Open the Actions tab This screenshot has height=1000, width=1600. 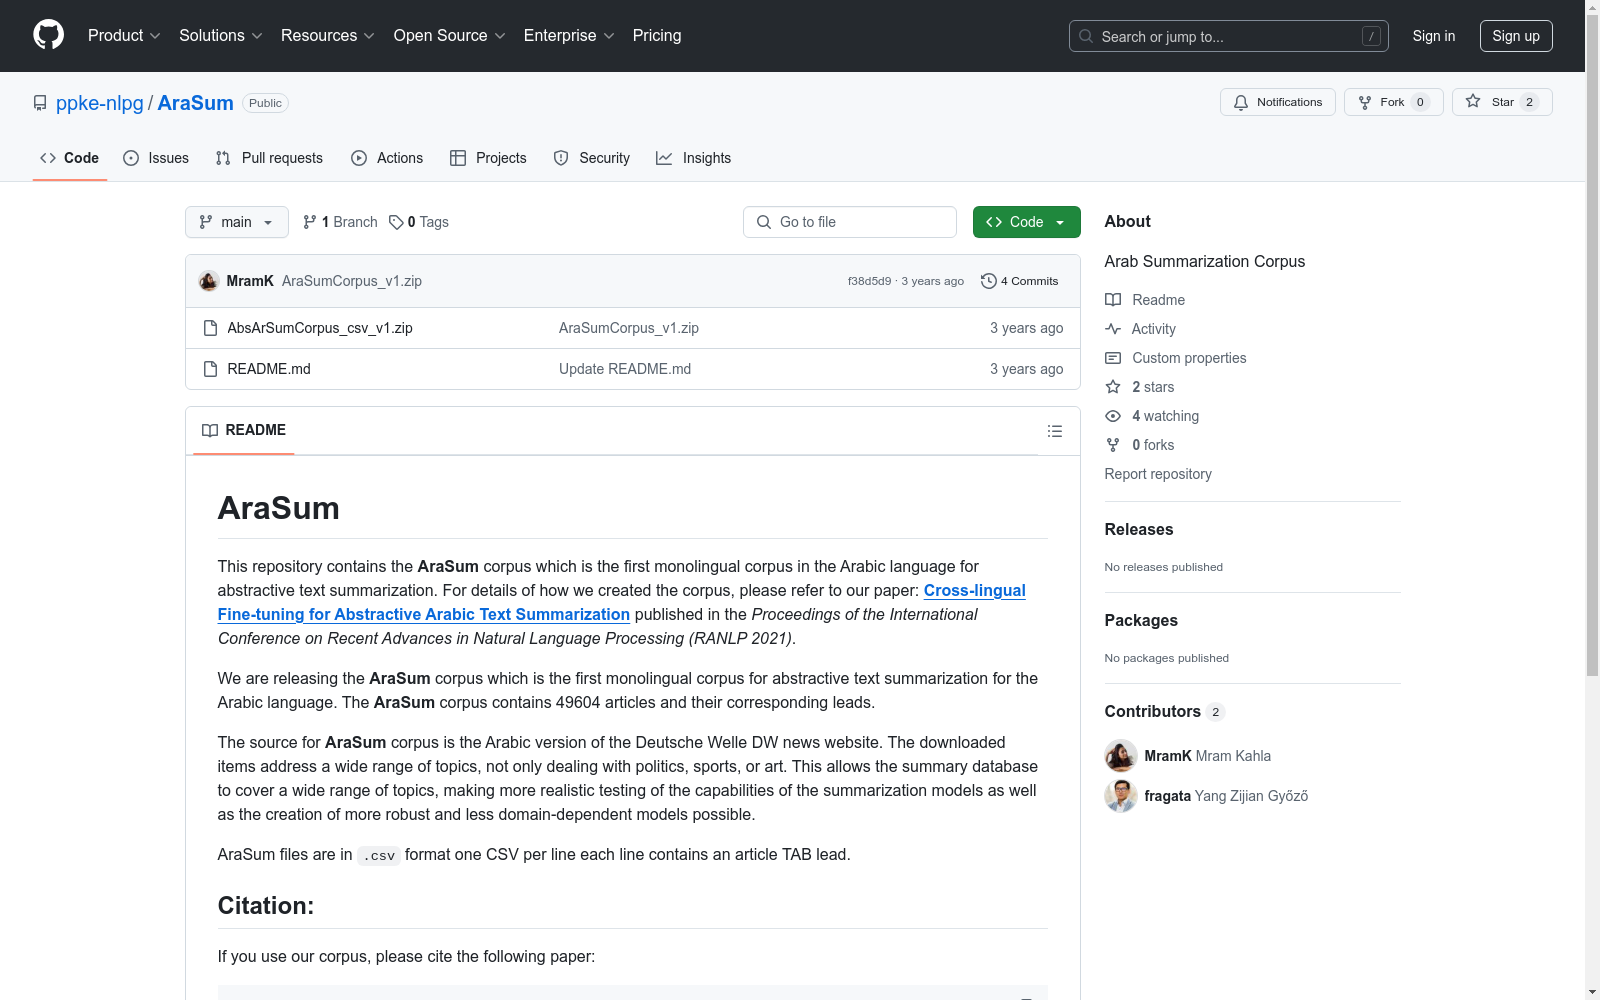(387, 158)
